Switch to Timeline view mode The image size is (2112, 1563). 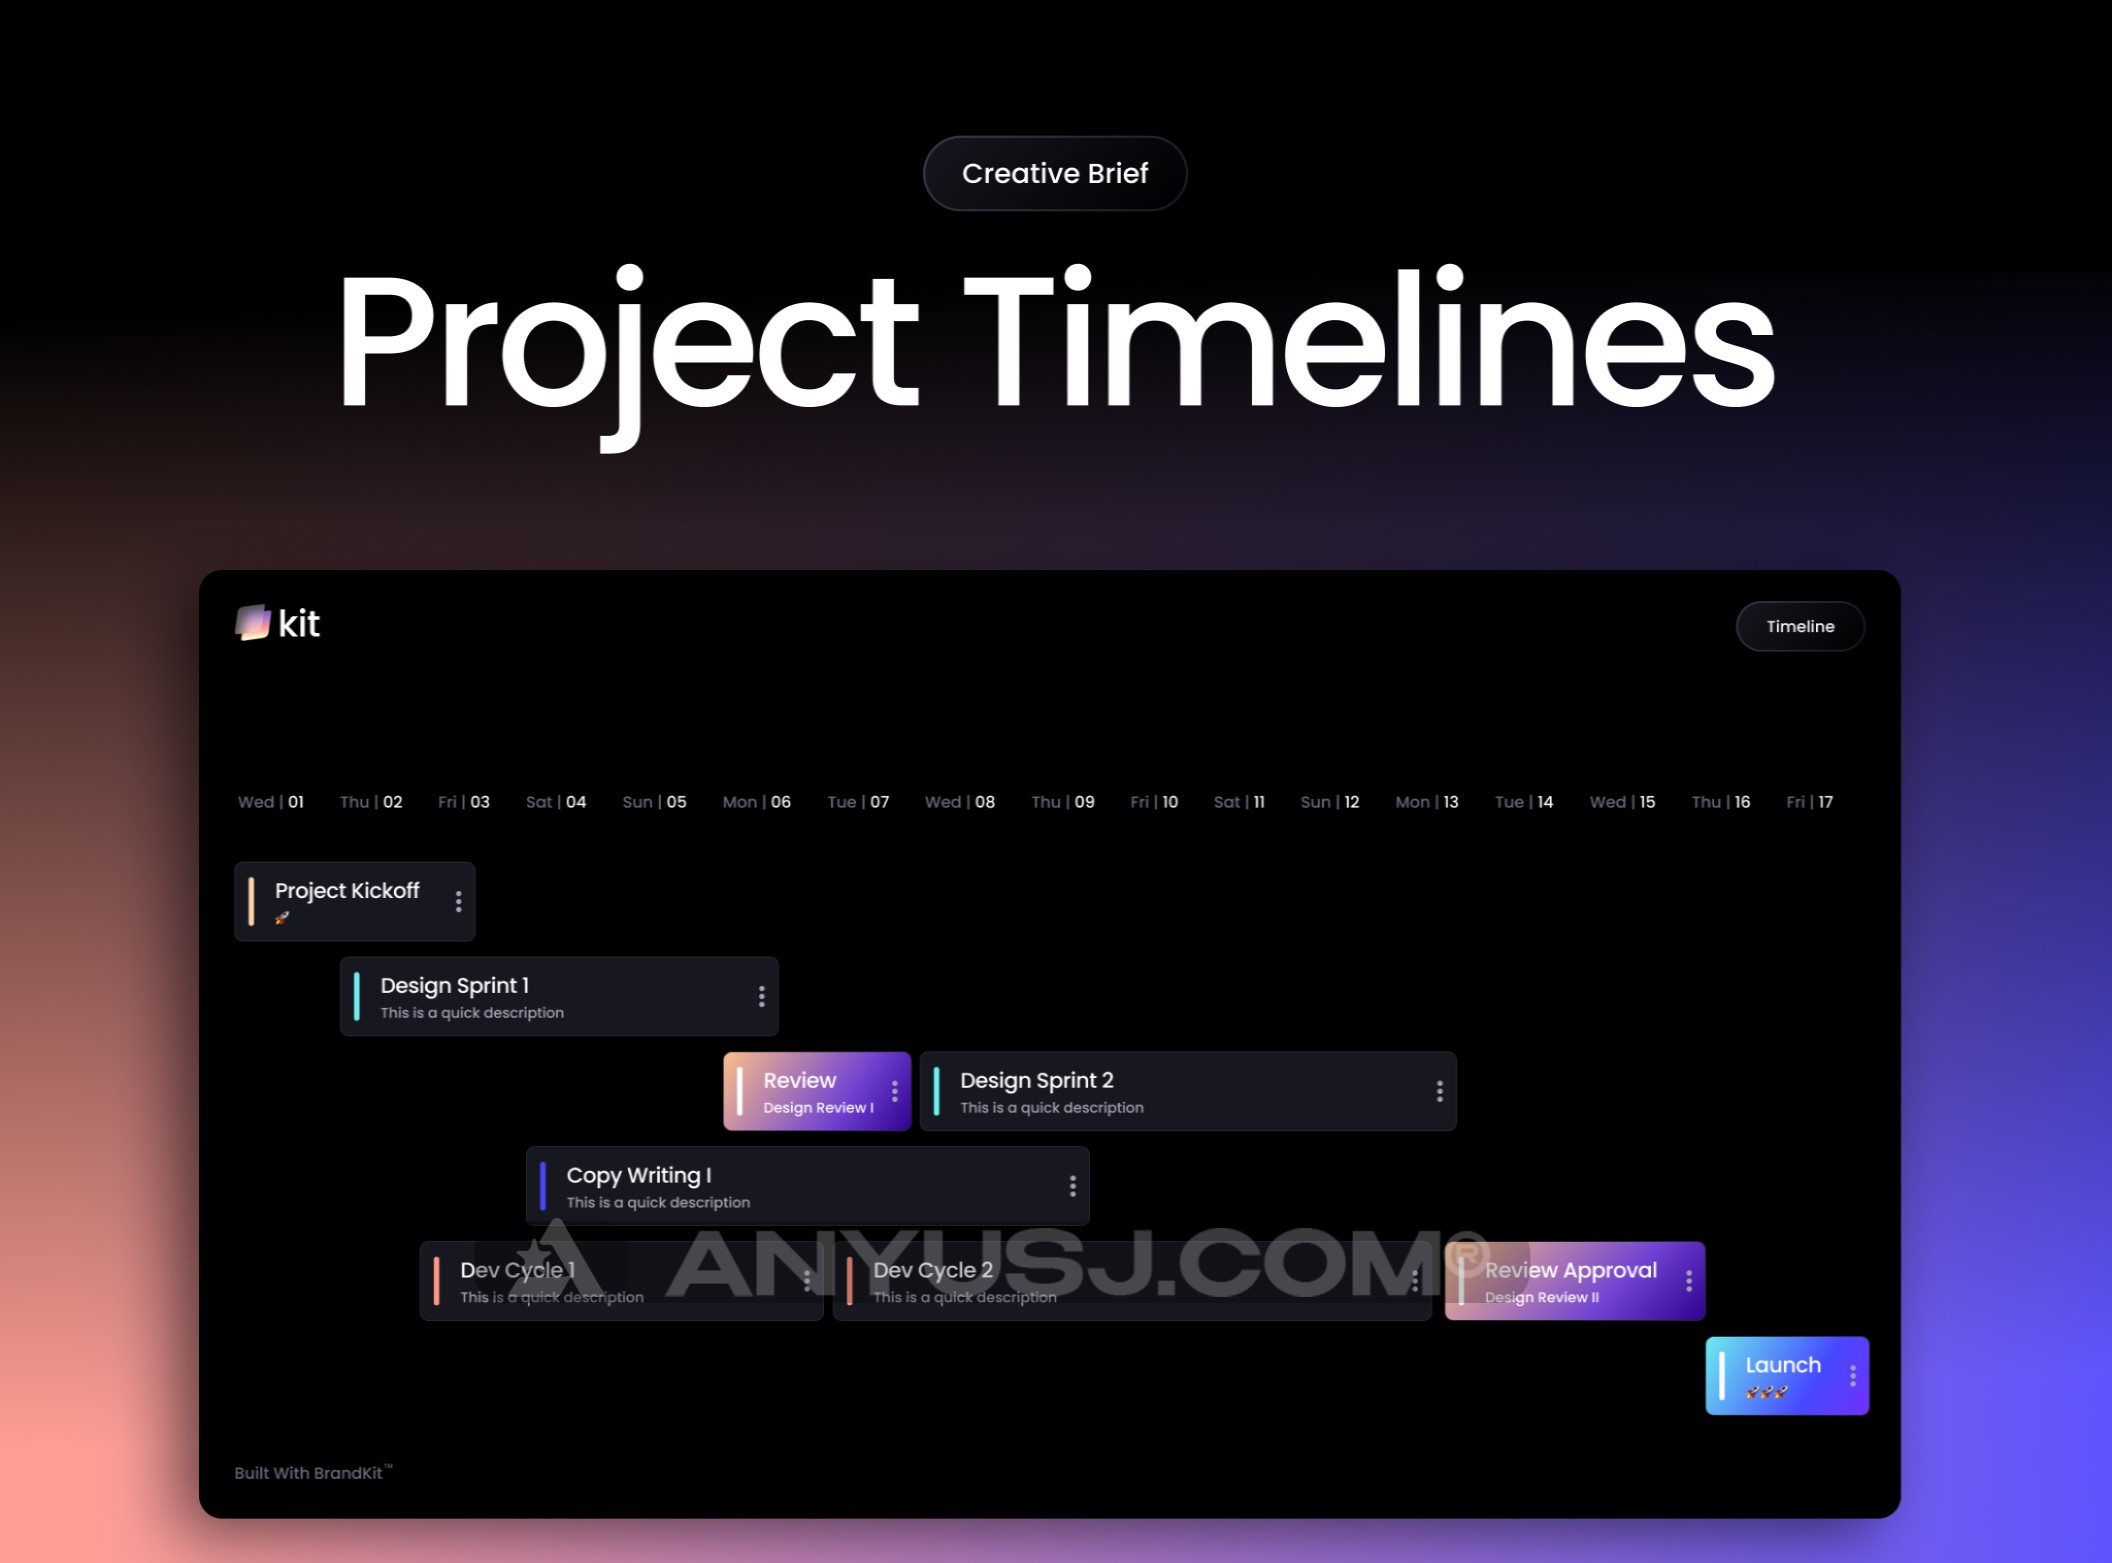coord(1802,626)
